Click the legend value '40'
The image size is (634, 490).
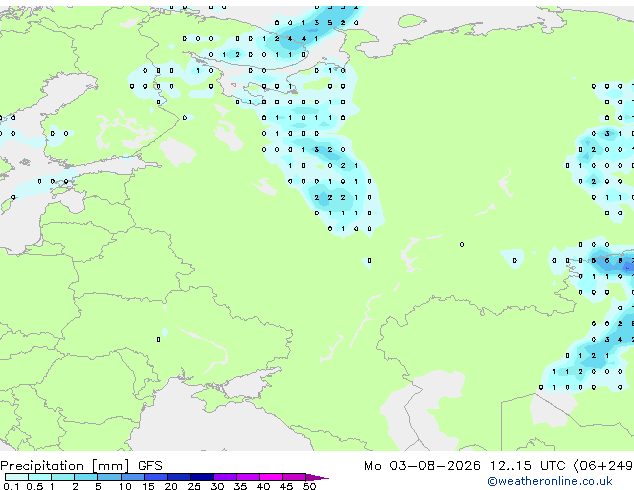point(263,486)
